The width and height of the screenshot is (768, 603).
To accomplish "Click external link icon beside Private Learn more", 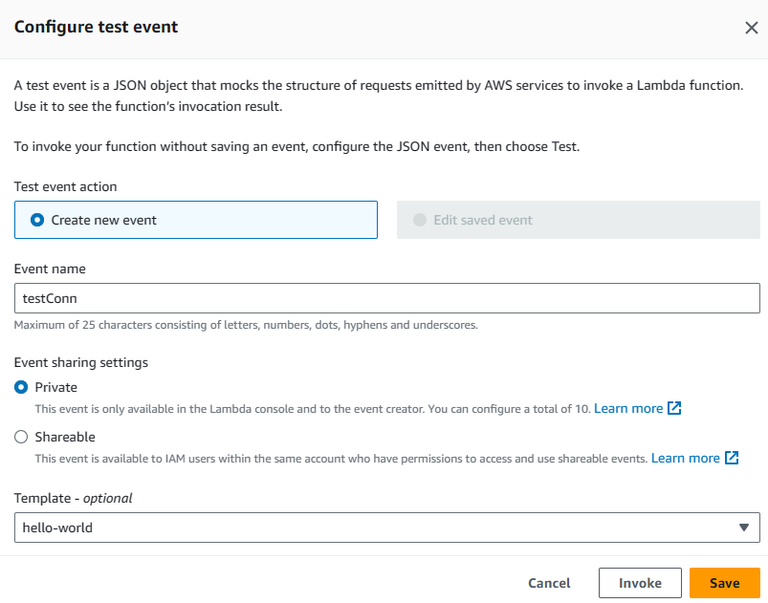I will (x=675, y=408).
